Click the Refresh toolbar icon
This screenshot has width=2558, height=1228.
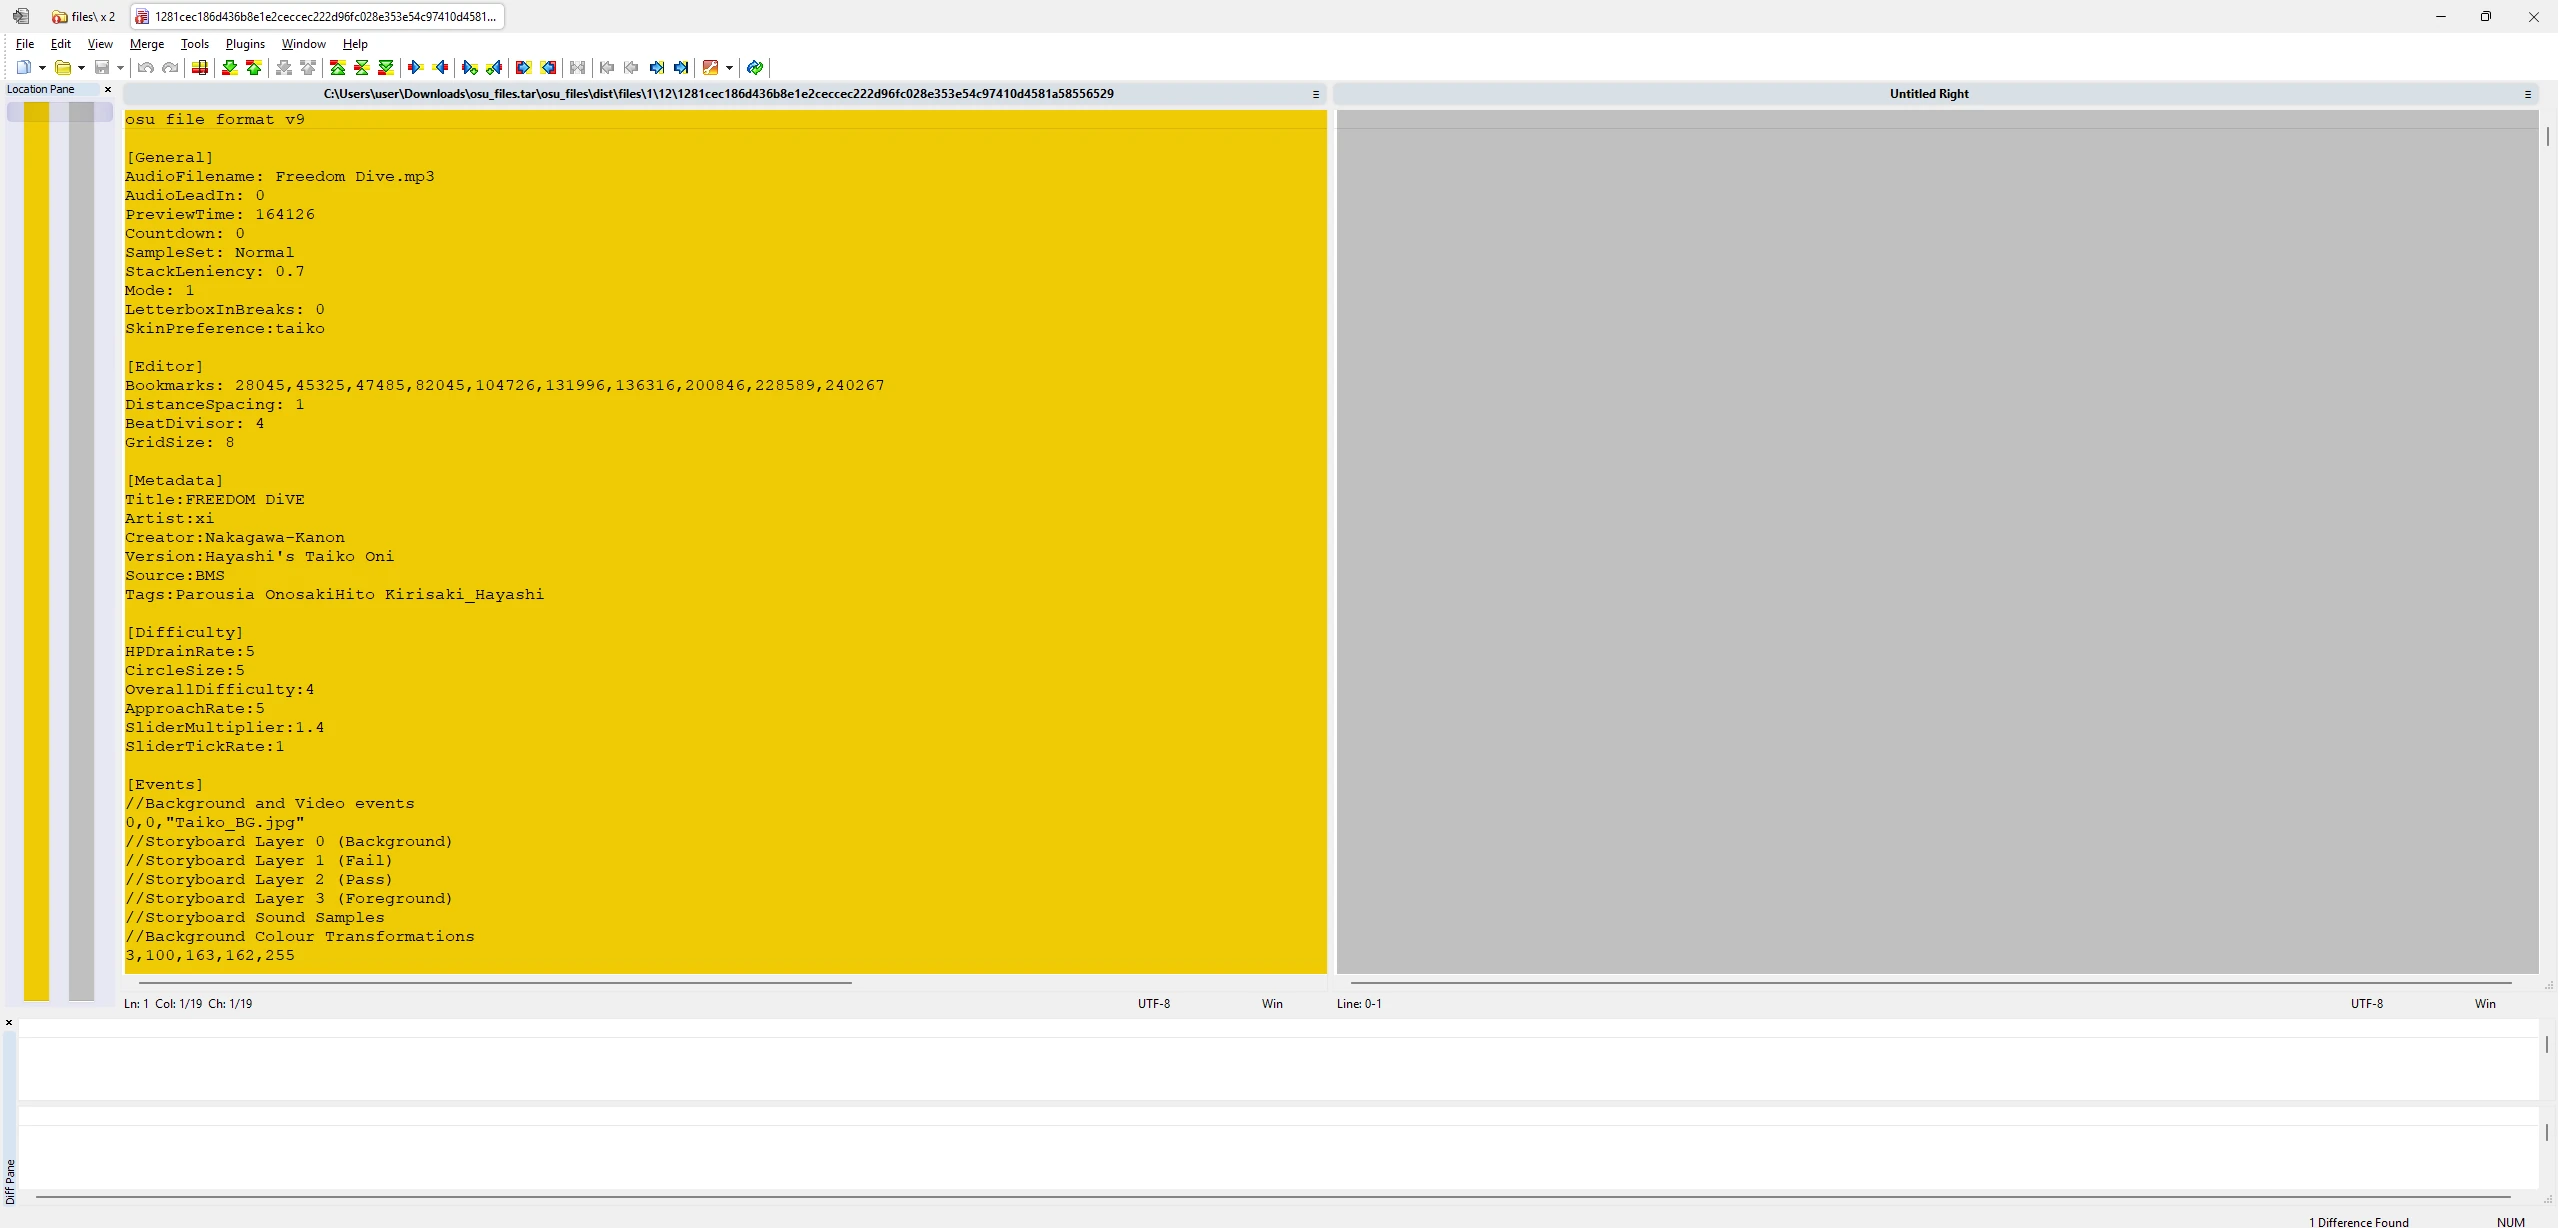click(755, 68)
